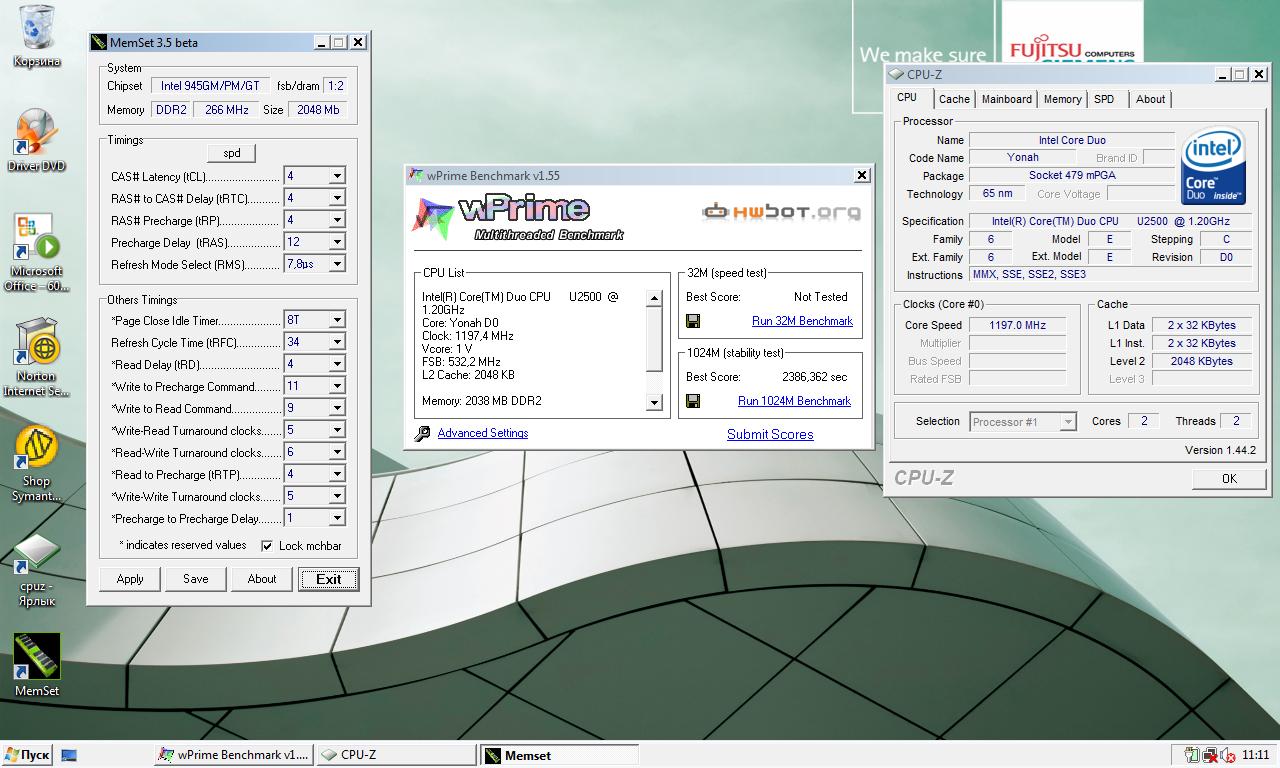Toggle the Lock mchbar checkbox
This screenshot has height=768, width=1280.
[x=267, y=546]
